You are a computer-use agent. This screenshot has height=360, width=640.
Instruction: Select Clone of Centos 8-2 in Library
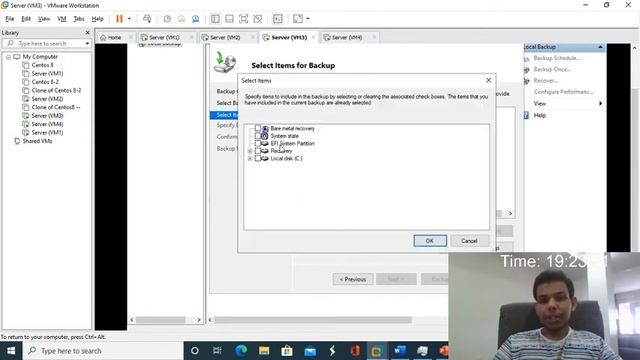(56, 90)
